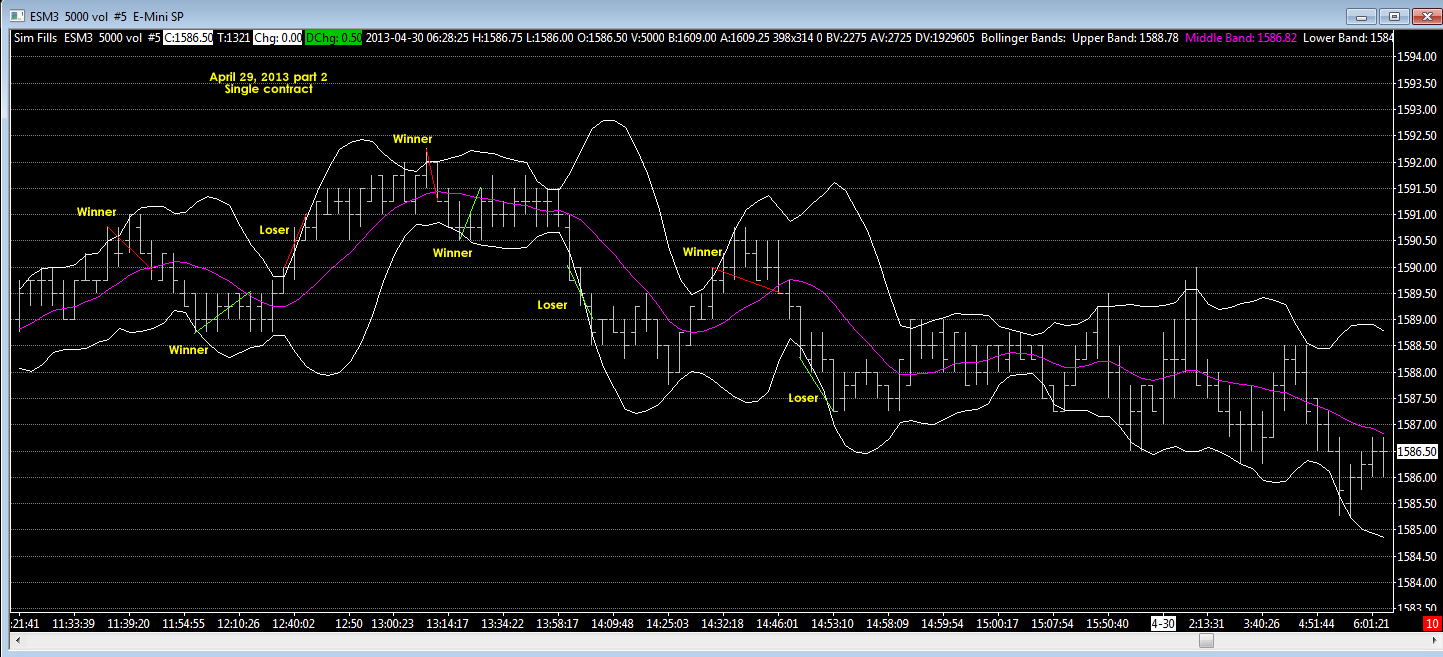Click the 14:46:01 time axis label
The height and width of the screenshot is (657, 1443).
tap(777, 623)
